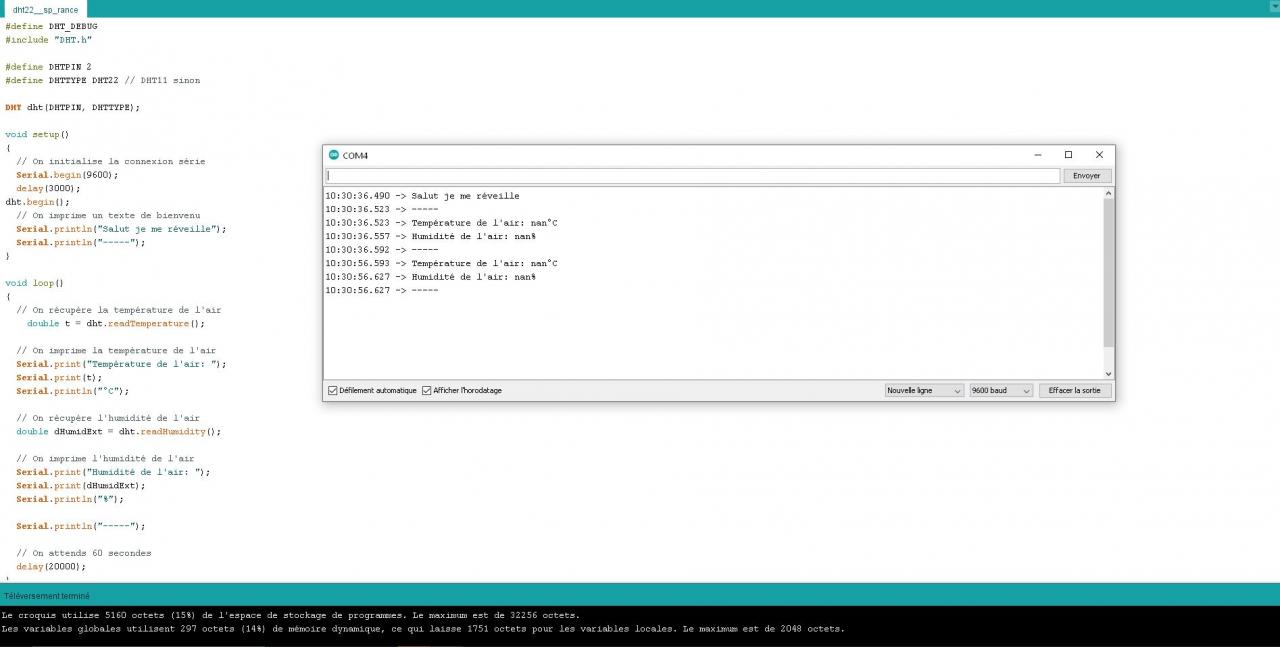The height and width of the screenshot is (647, 1280).
Task: Click the 'Serial.print(dHumidExt);' code line
Action: (81, 486)
